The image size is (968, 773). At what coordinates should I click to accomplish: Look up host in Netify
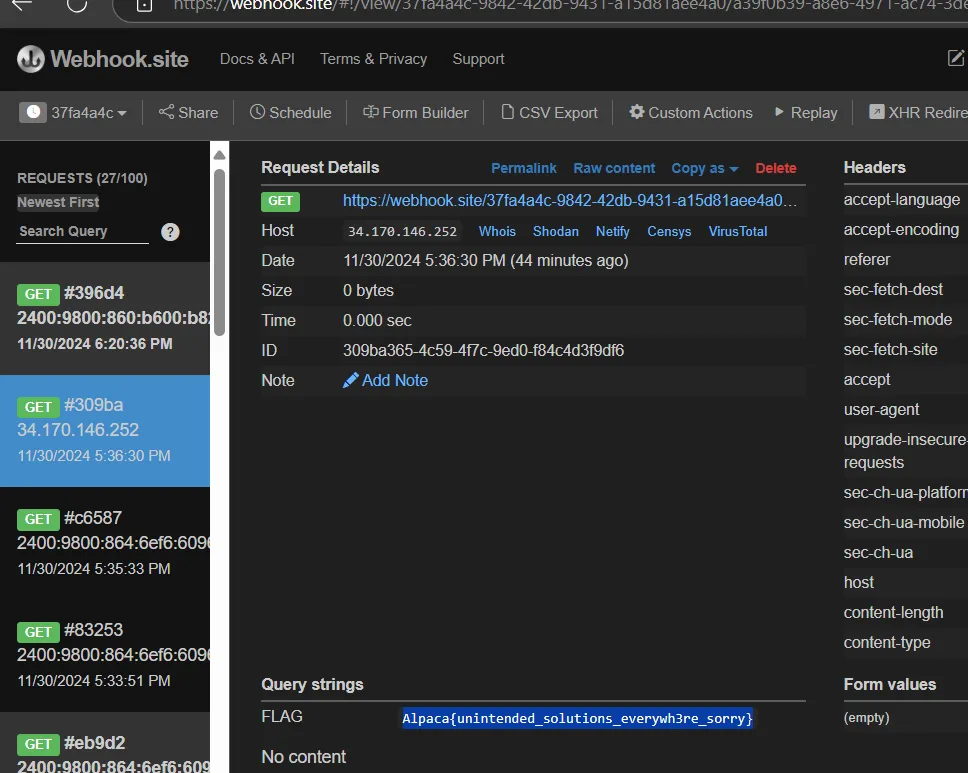pos(612,232)
